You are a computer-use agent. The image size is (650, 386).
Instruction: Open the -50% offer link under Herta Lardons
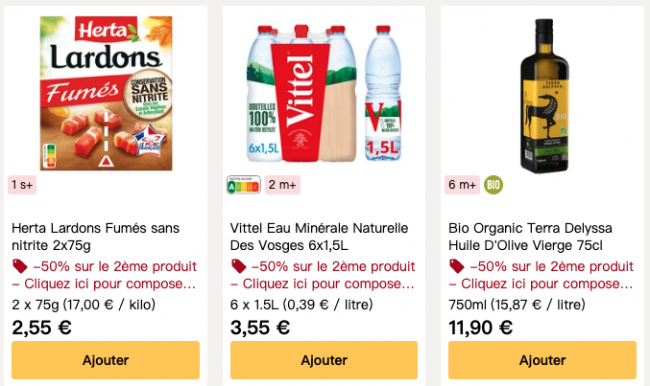tap(104, 275)
